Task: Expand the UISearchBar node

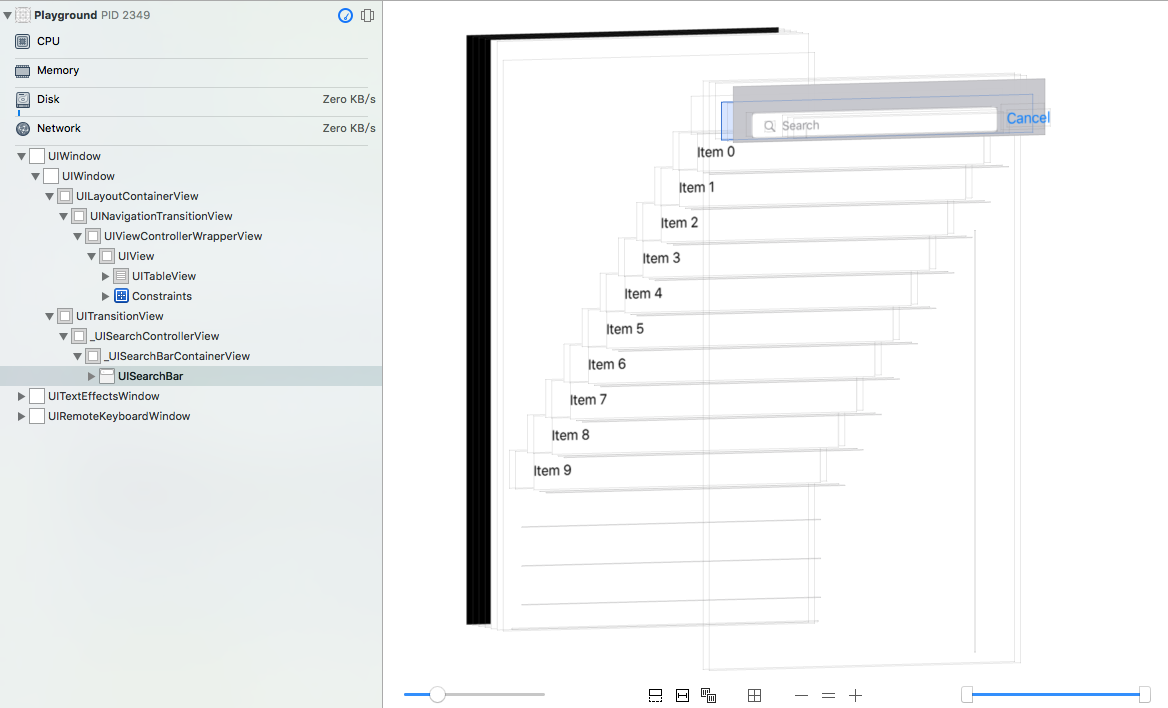Action: coord(92,376)
